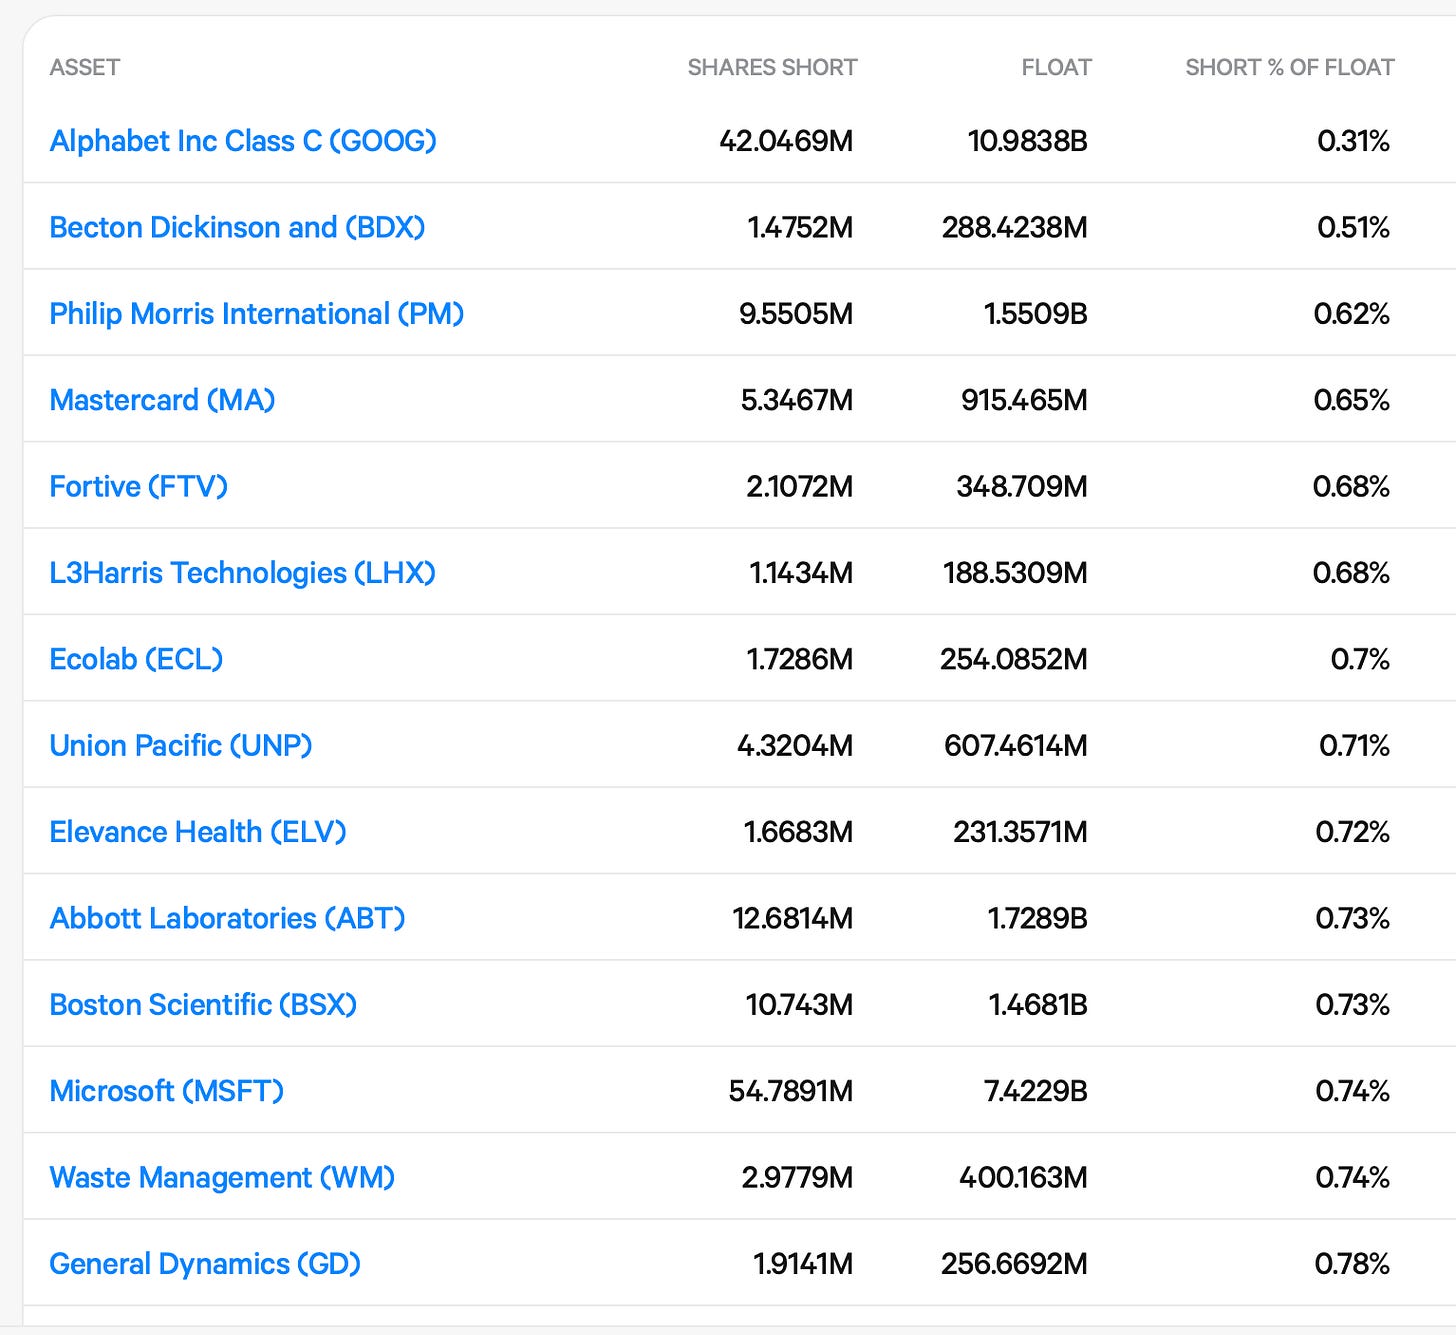The width and height of the screenshot is (1456, 1335).
Task: Select the 288.4238M float value
Action: pyautogui.click(x=1014, y=227)
